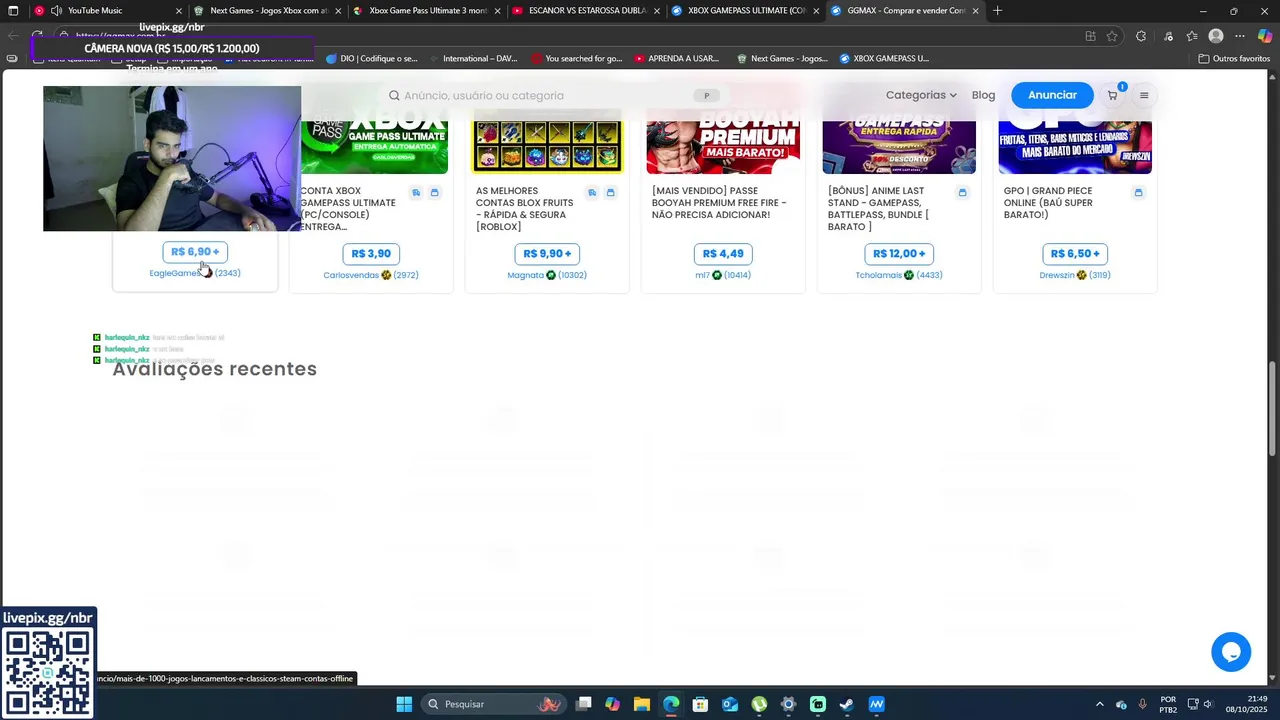Open seller Drewszin profile link
The height and width of the screenshot is (720, 1280).
pos(1056,275)
